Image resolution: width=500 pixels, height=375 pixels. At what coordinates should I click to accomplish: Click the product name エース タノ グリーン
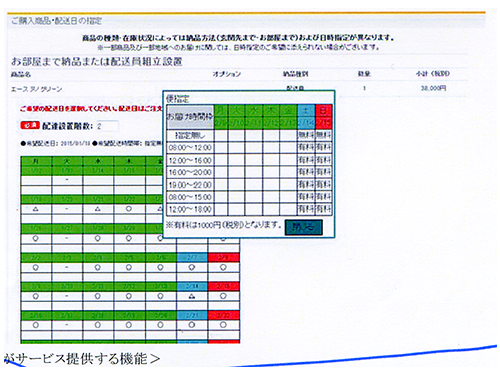tap(36, 89)
